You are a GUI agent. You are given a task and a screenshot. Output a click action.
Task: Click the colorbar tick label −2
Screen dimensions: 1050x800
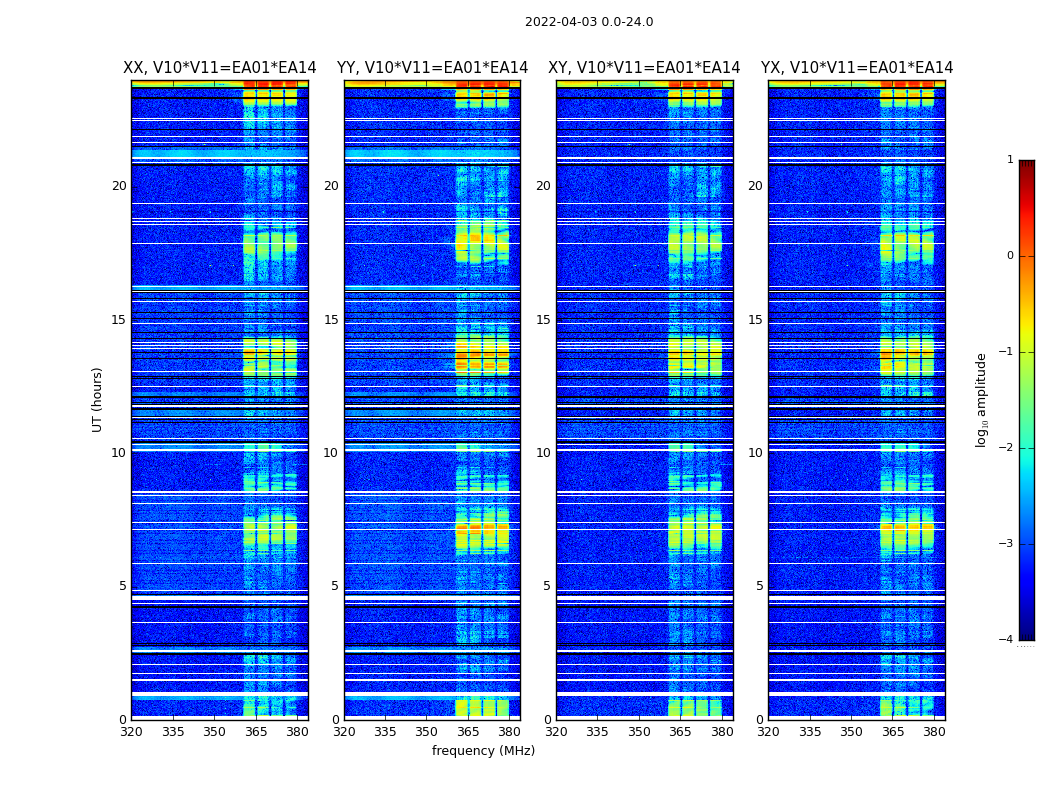1006,448
